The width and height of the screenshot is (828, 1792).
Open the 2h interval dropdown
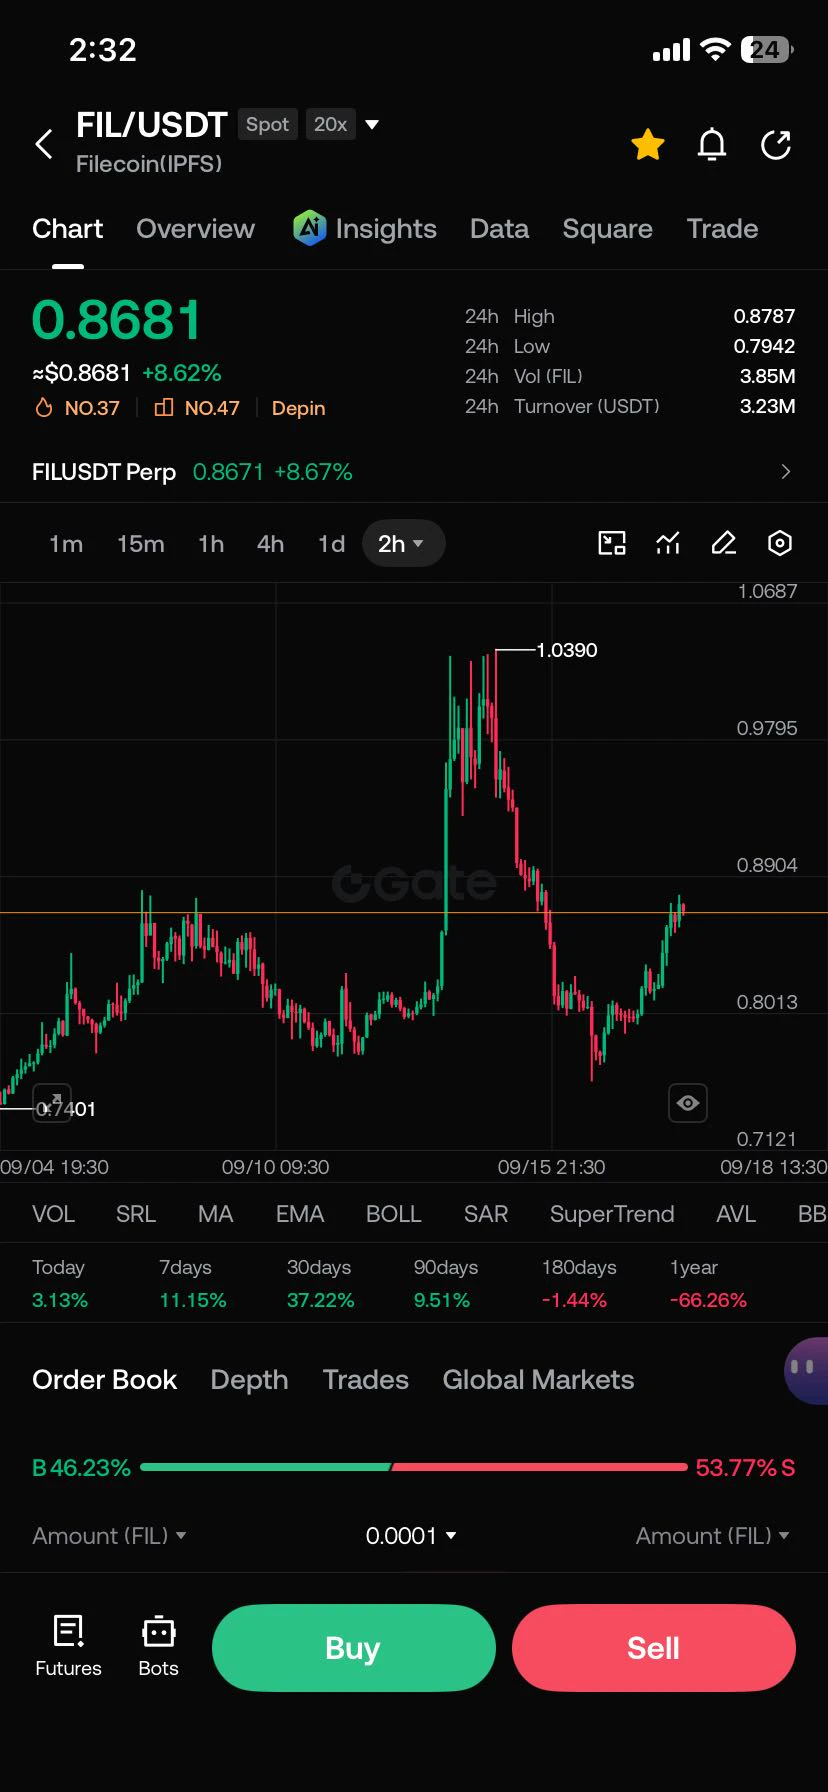click(402, 543)
